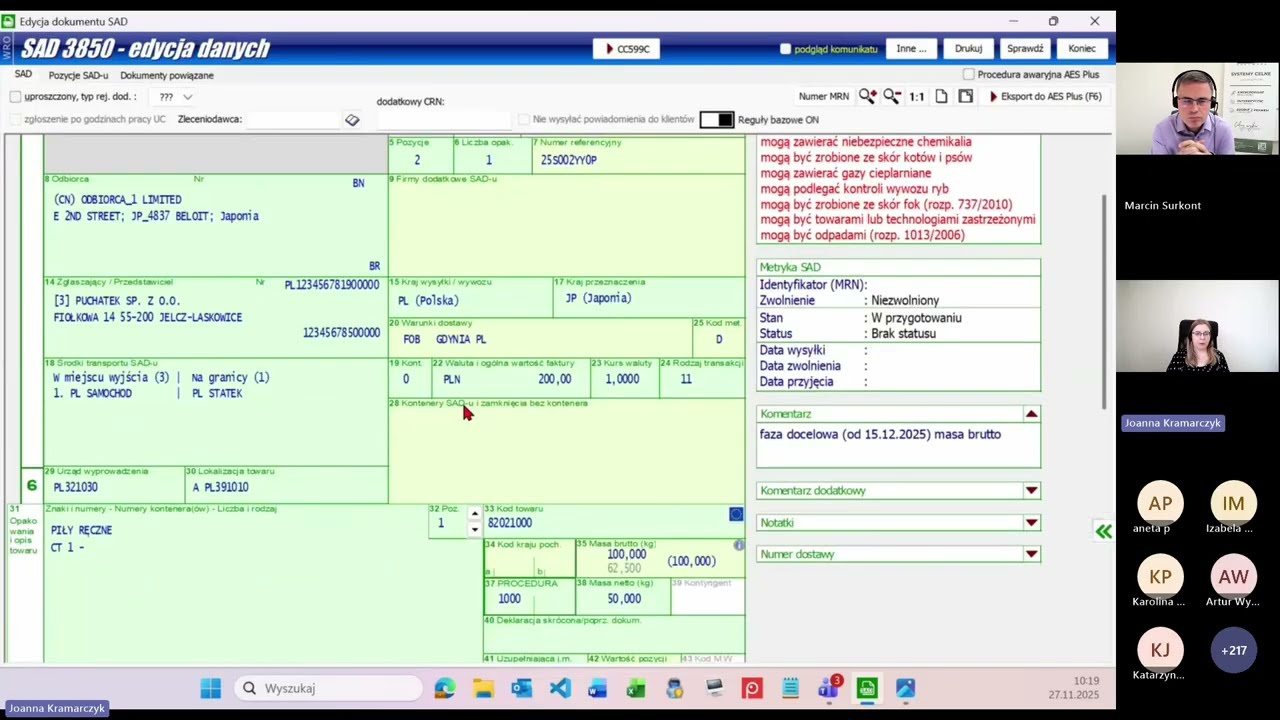Click the Zleceniodawca input field
This screenshot has width=1280, height=720.
(294, 119)
